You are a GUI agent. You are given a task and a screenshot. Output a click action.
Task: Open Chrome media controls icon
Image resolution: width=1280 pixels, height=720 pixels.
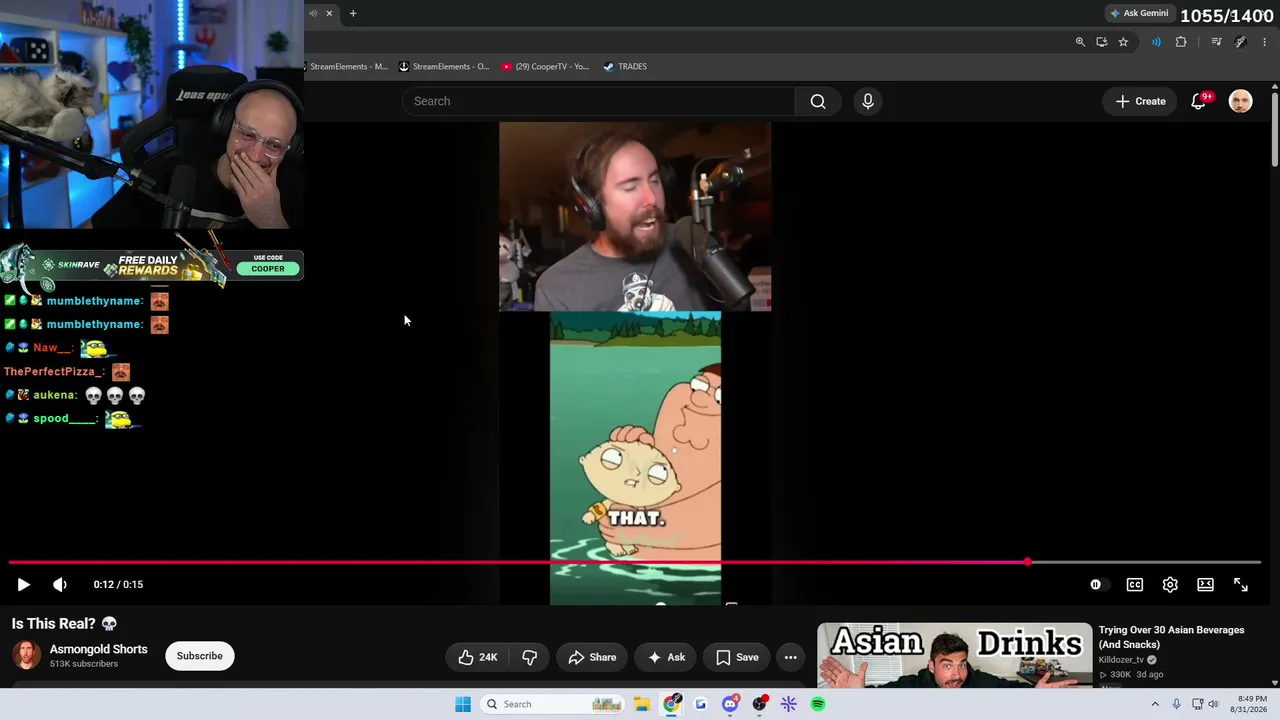coord(1216,42)
